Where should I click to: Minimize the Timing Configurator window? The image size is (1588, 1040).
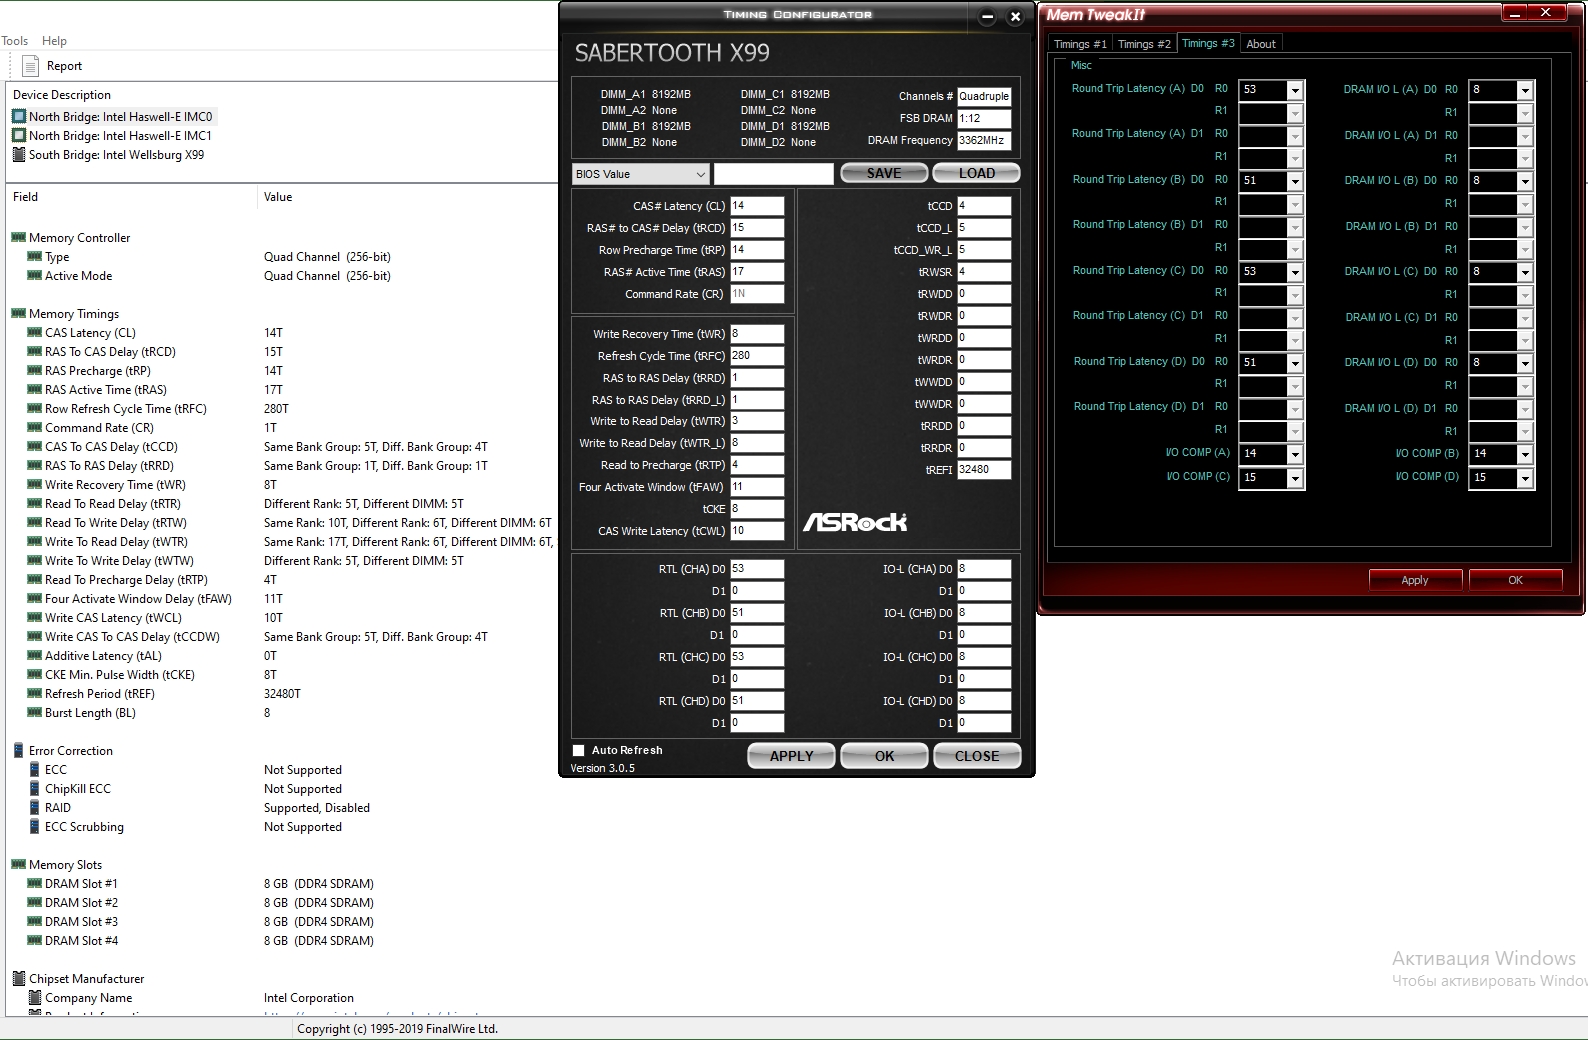click(987, 17)
